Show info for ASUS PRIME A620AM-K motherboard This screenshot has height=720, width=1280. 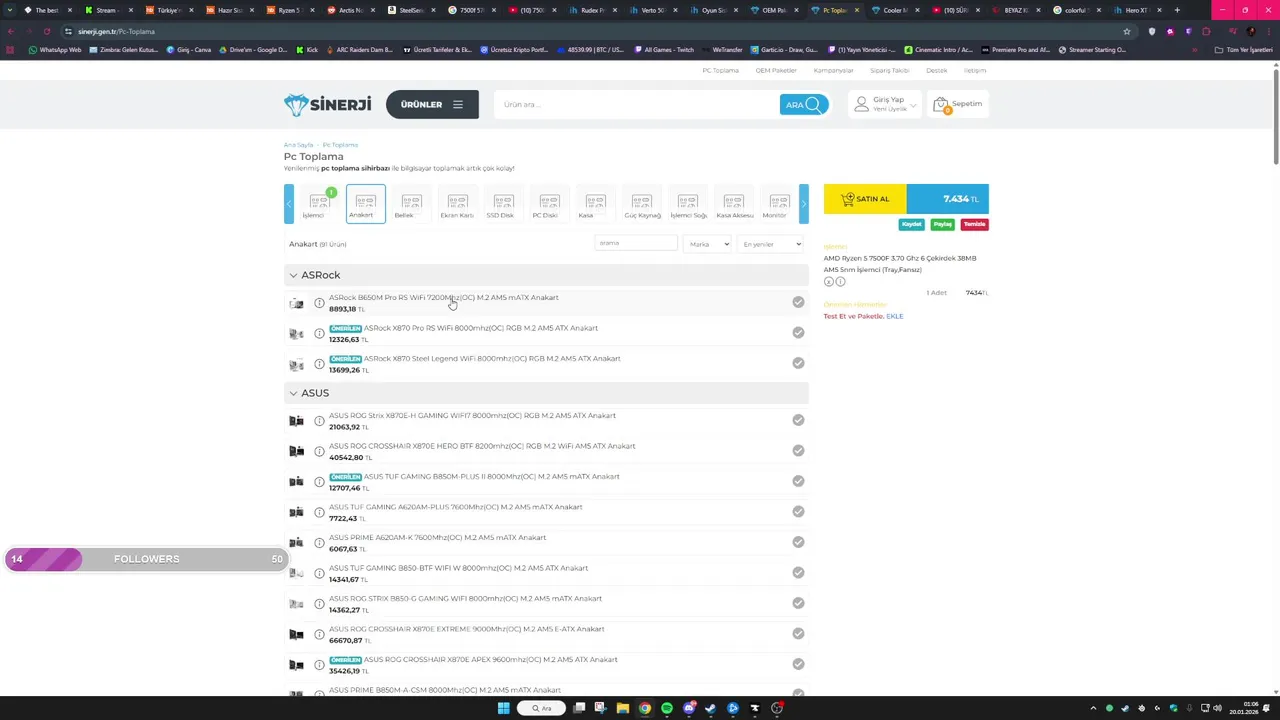[x=319, y=543]
